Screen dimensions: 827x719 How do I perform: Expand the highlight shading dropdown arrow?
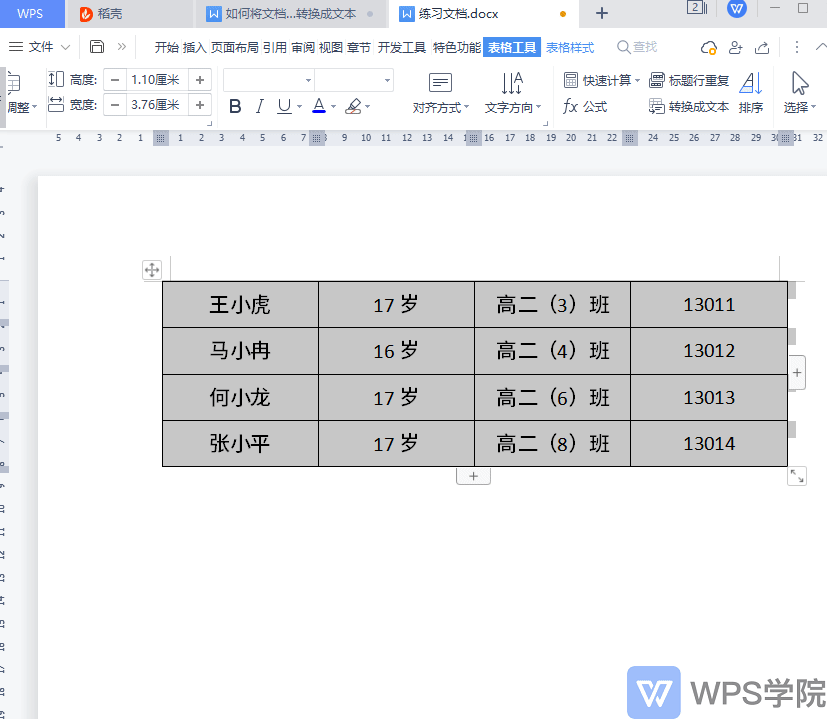(x=368, y=107)
